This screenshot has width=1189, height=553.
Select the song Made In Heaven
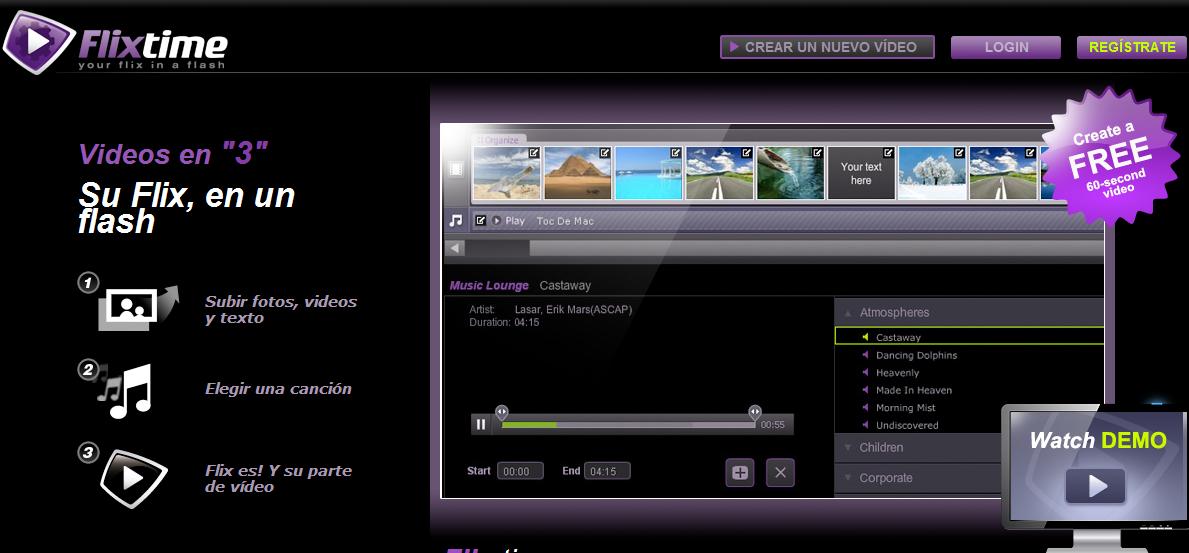click(914, 390)
